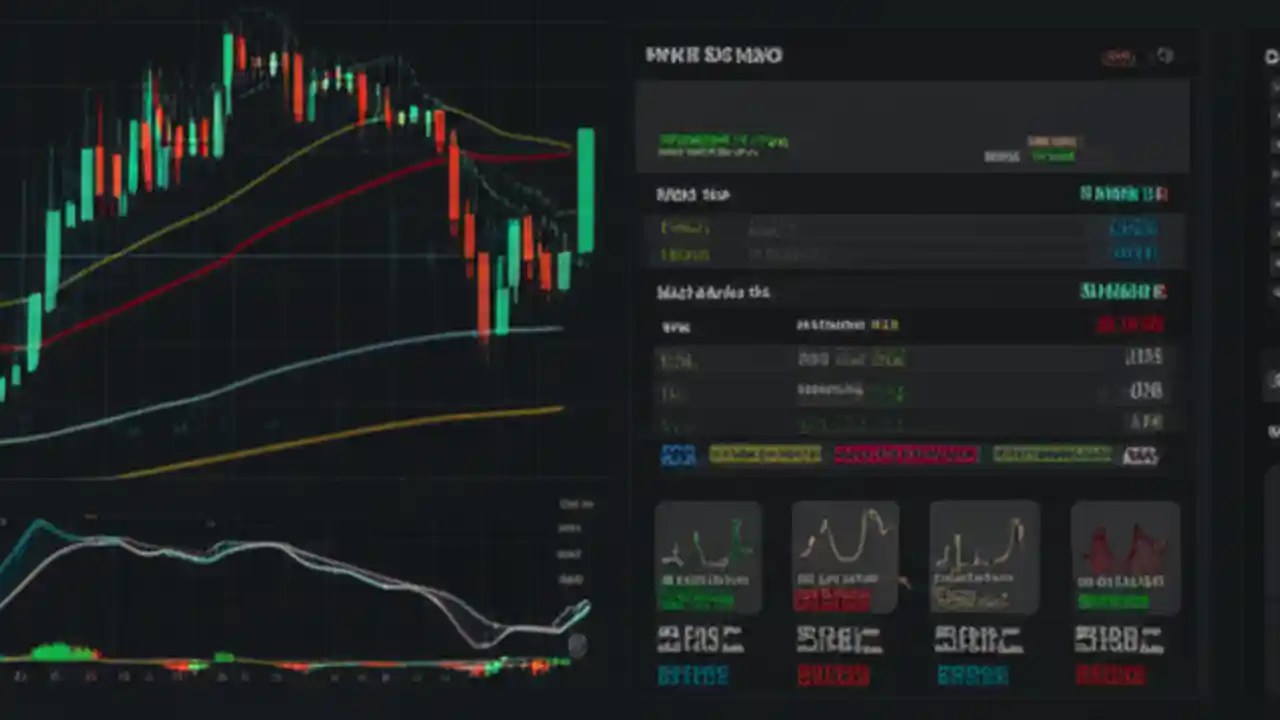Screen dimensions: 1280x720
Task: Toggle the green status label under the fourth mini chart
Action: (x=1113, y=603)
